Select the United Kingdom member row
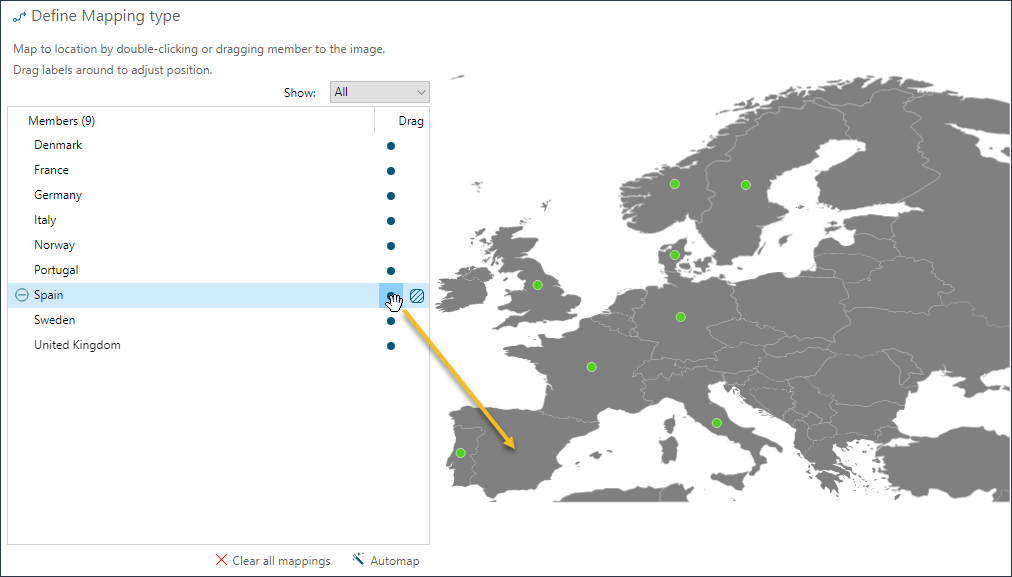The image size is (1012, 577). pos(218,345)
